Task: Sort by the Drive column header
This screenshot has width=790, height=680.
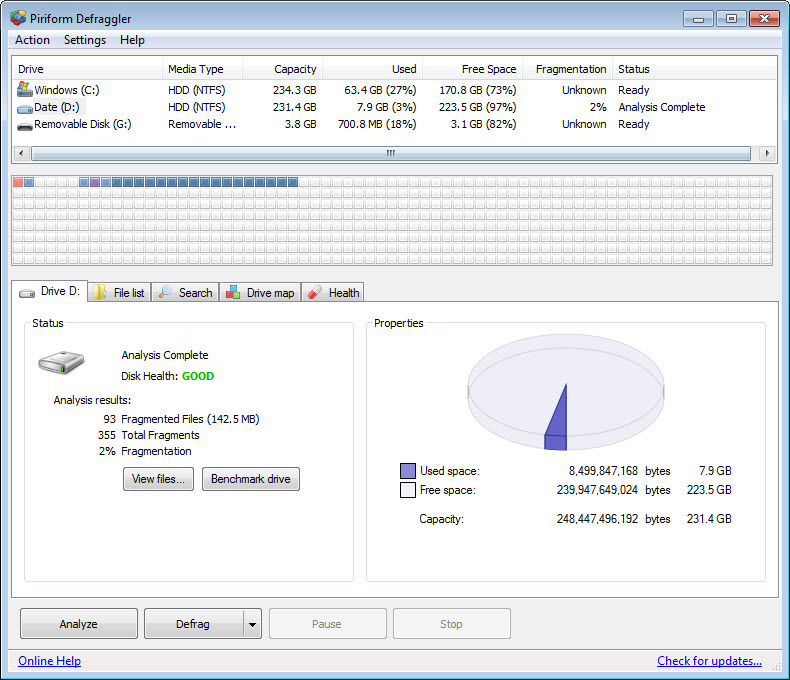Action: click(x=87, y=69)
